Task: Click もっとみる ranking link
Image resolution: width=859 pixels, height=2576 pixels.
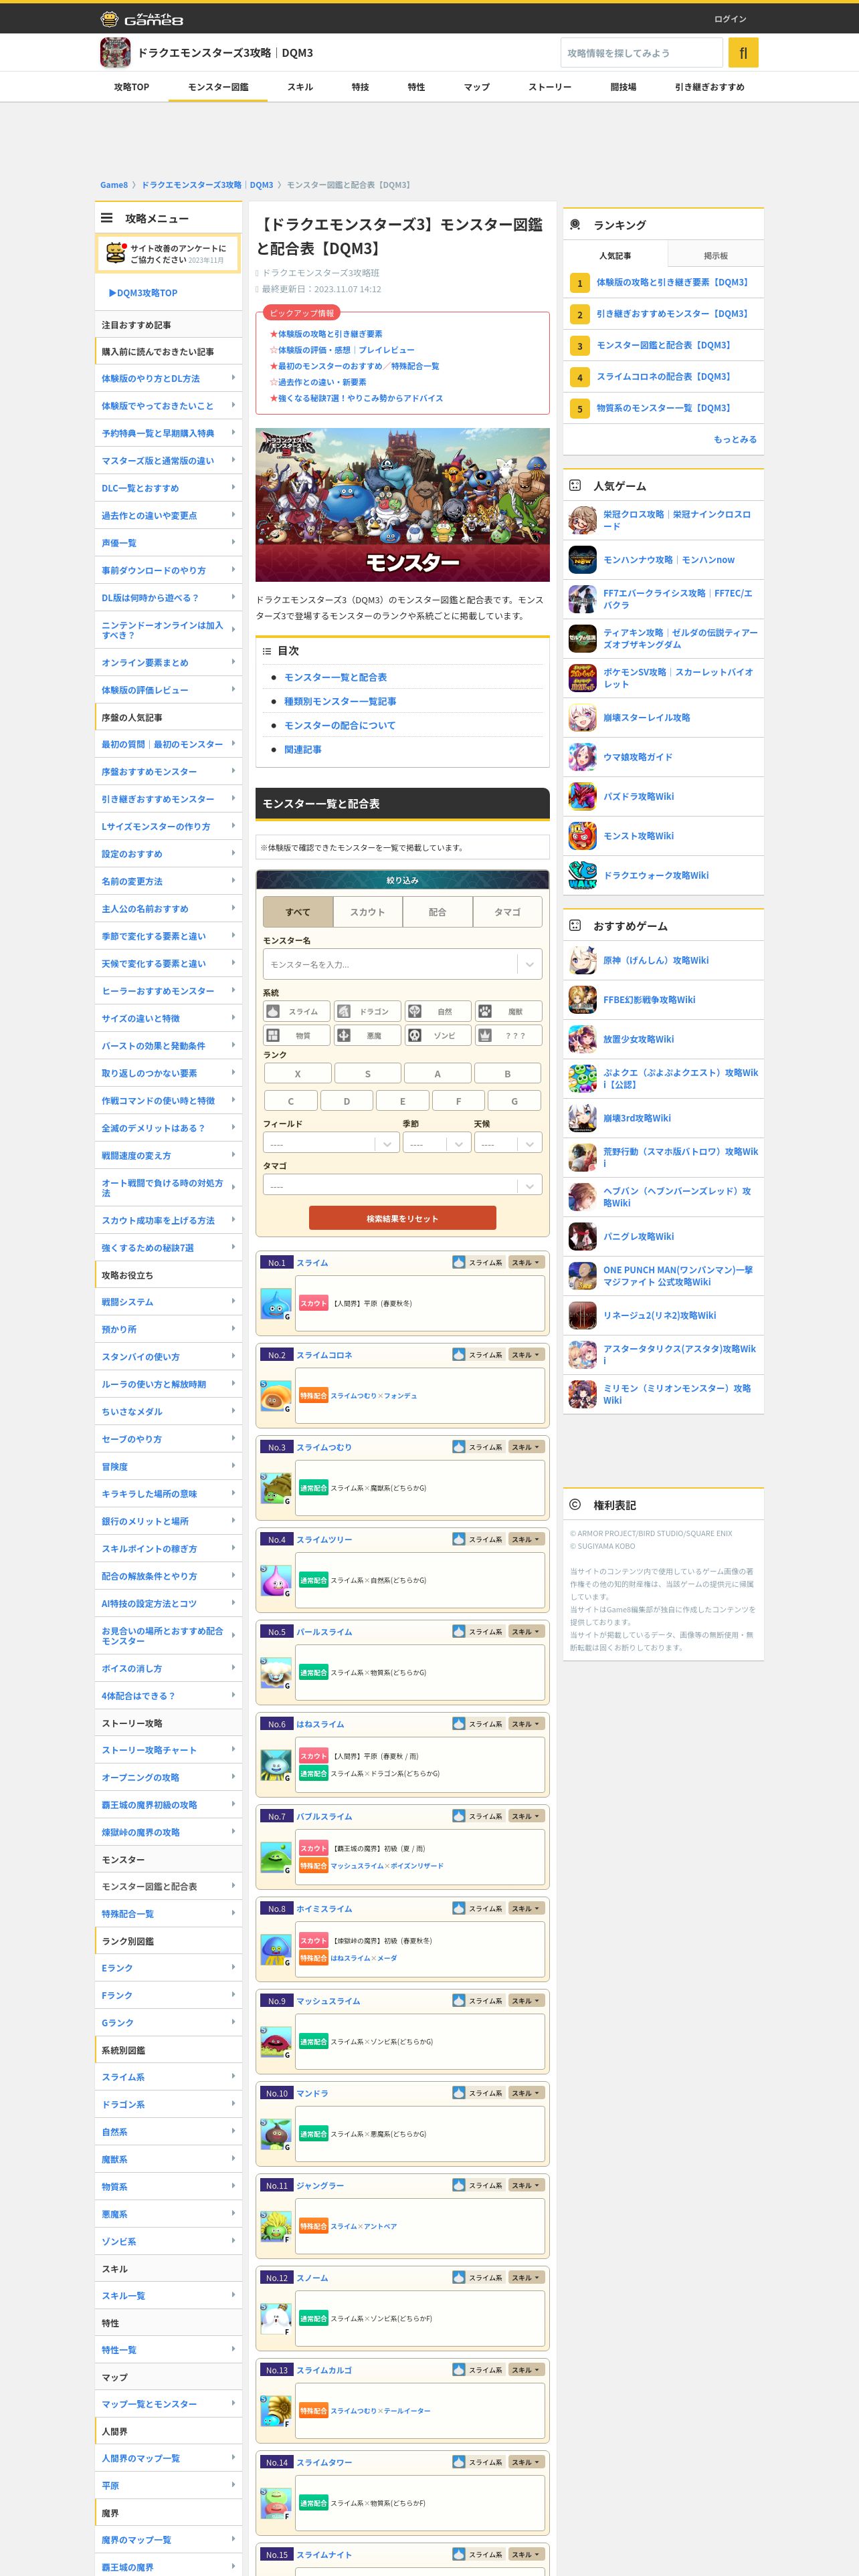Action: coord(735,439)
